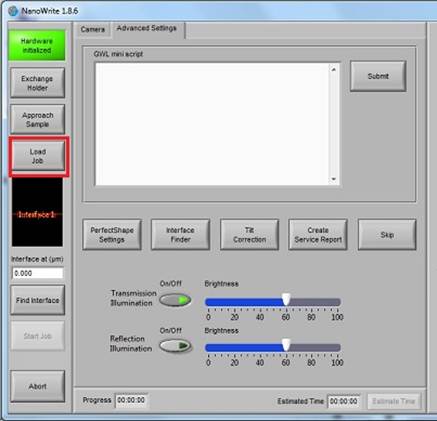
Task: Toggle Transmission Illumination on/off switch
Action: (175, 300)
